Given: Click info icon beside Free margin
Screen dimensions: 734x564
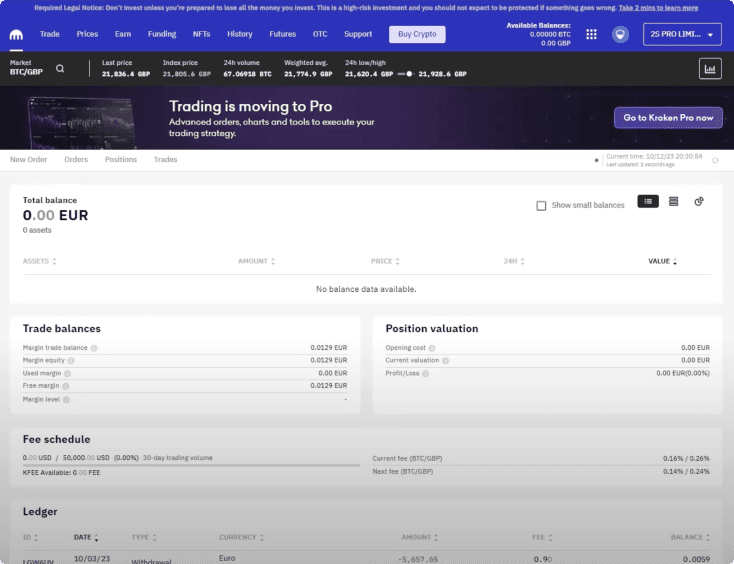Looking at the screenshot, I should click(x=66, y=386).
